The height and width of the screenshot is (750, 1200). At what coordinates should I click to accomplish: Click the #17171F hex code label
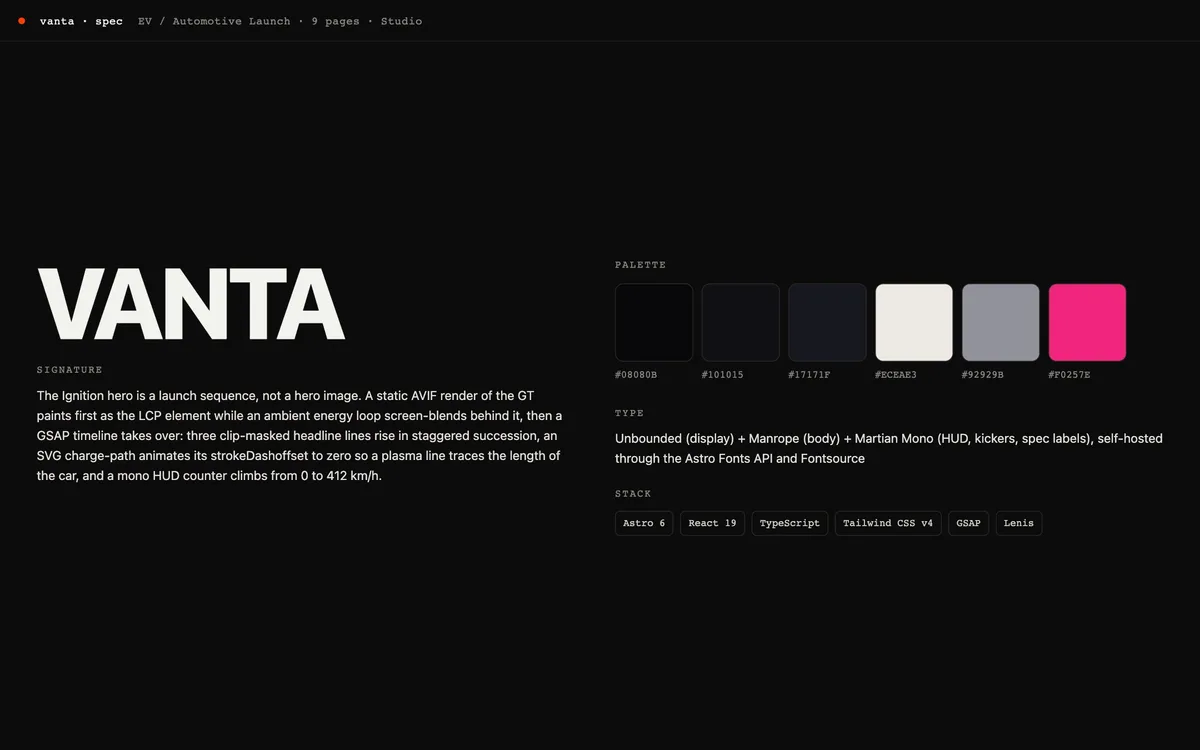809,375
